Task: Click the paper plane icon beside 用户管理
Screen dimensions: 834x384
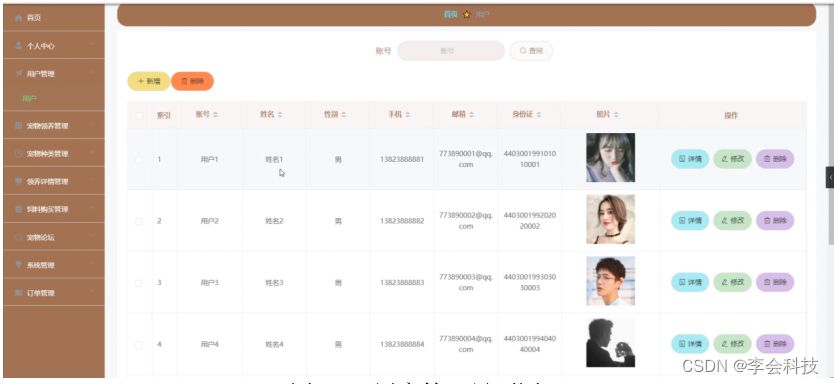Action: coord(19,74)
